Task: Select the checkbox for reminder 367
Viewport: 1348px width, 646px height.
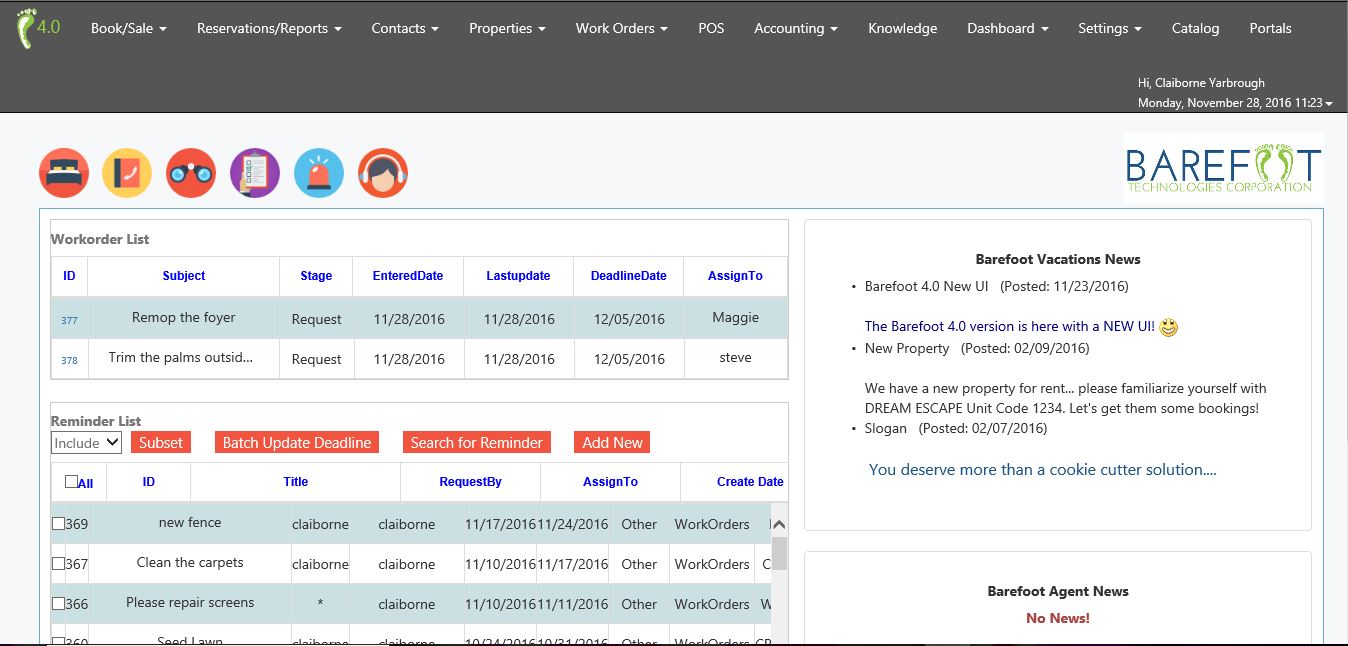Action: coord(58,564)
